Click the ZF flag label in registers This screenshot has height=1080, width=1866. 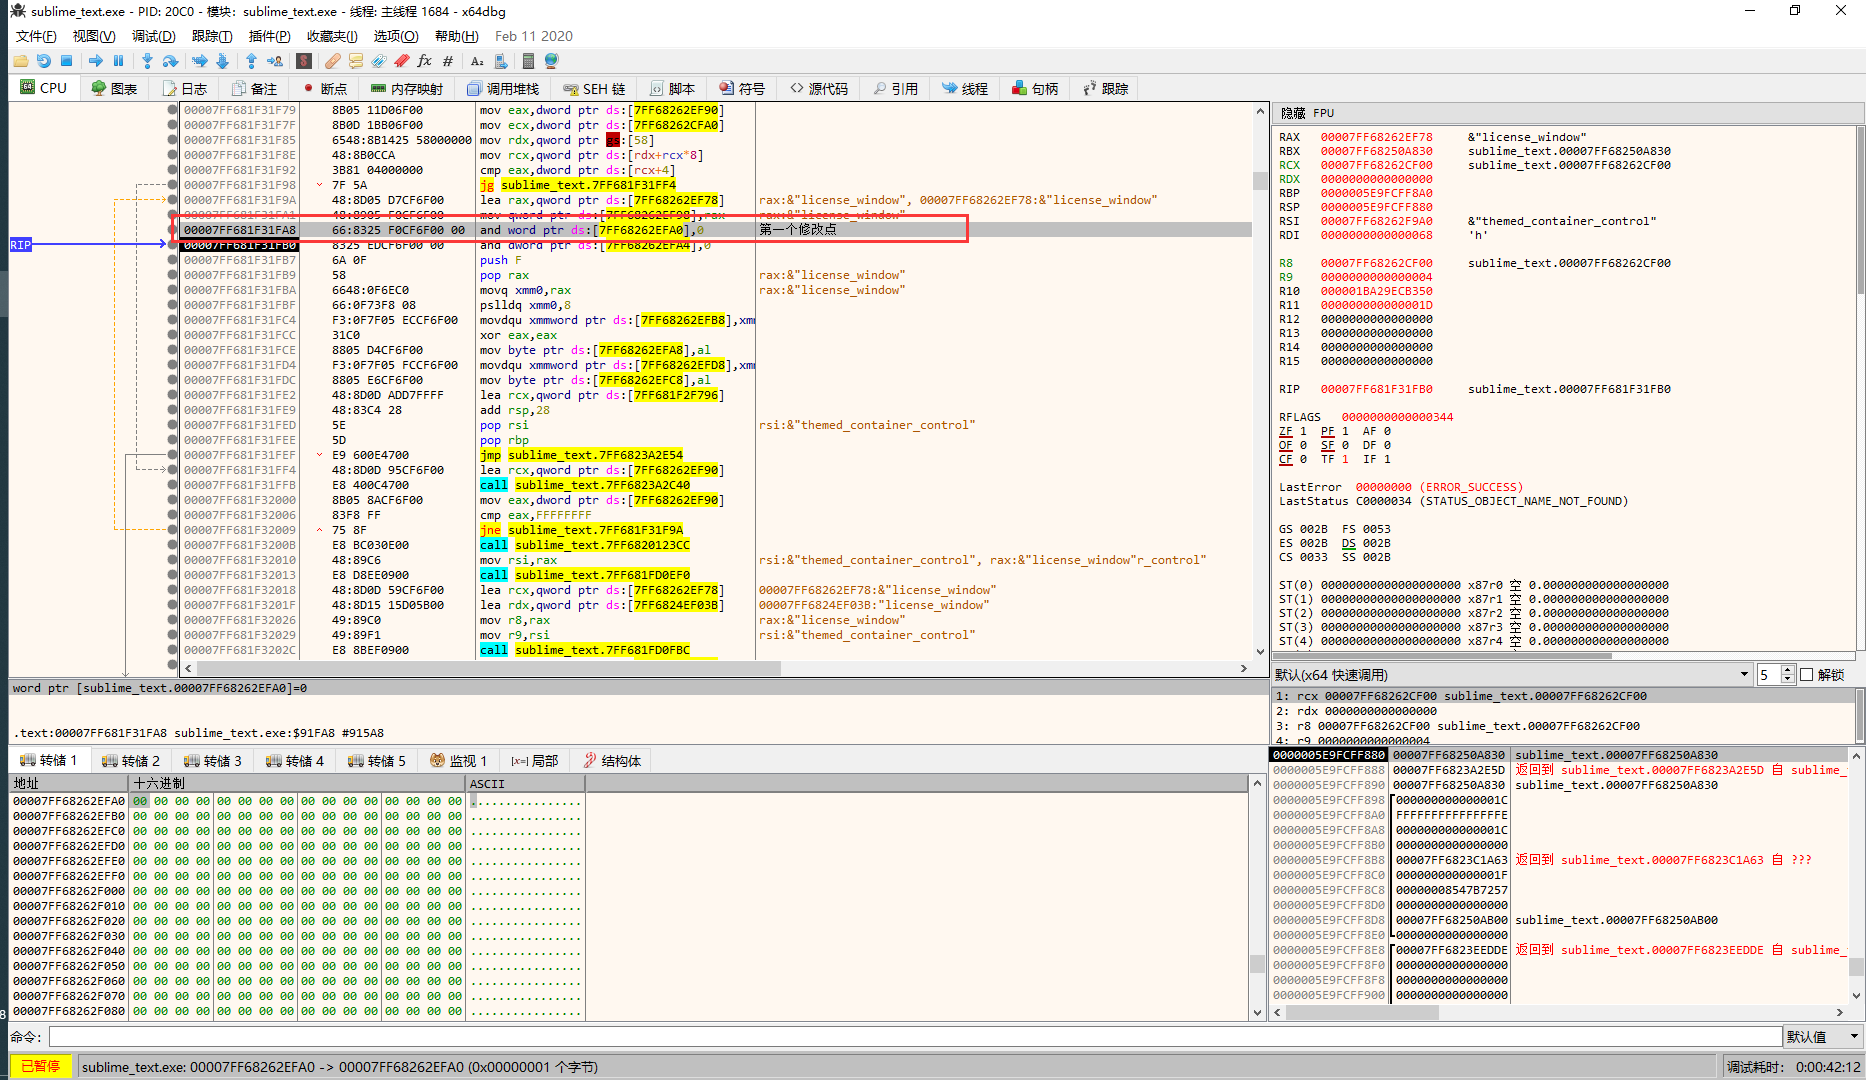pos(1285,431)
